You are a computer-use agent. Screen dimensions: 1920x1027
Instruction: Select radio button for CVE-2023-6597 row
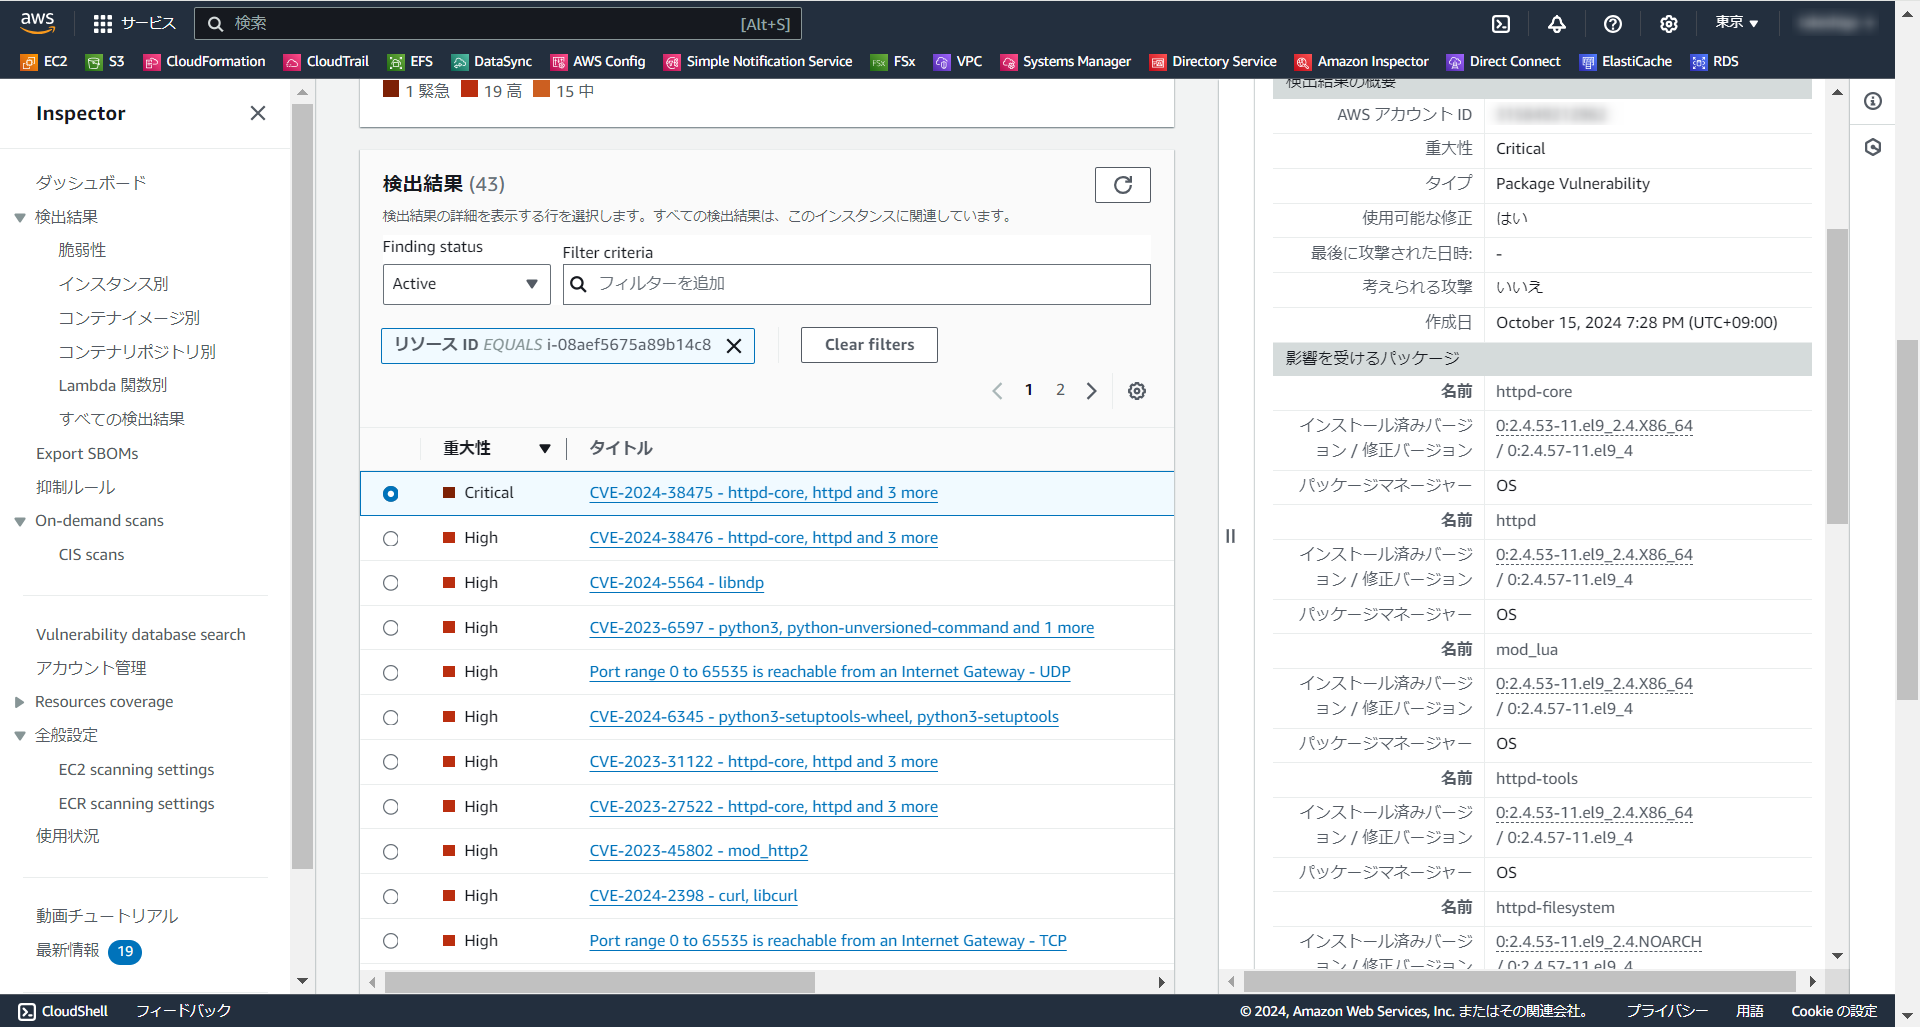pyautogui.click(x=391, y=628)
